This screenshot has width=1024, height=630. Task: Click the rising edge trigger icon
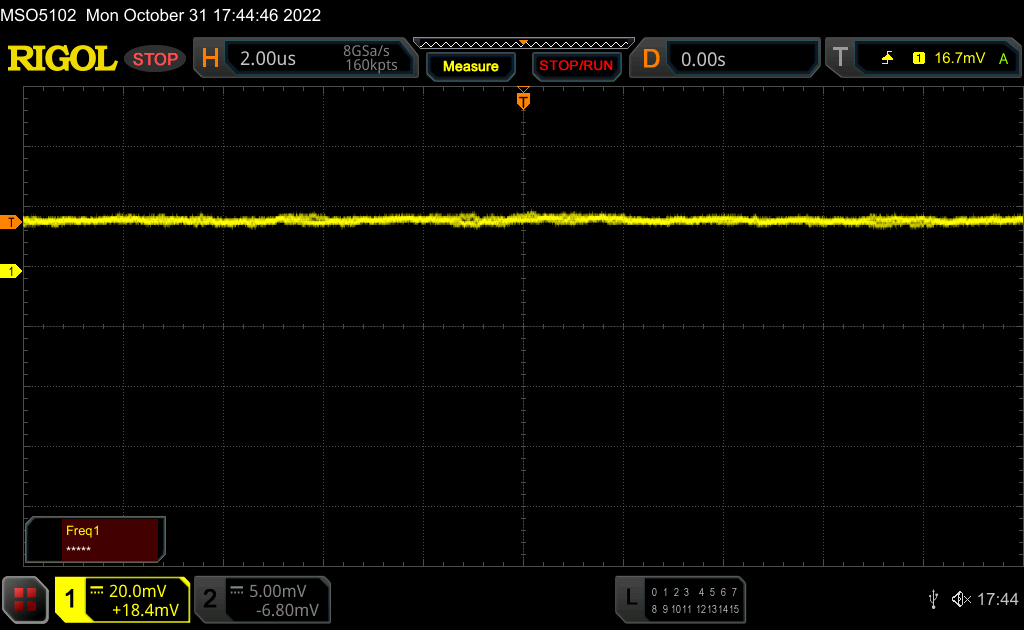tap(887, 58)
